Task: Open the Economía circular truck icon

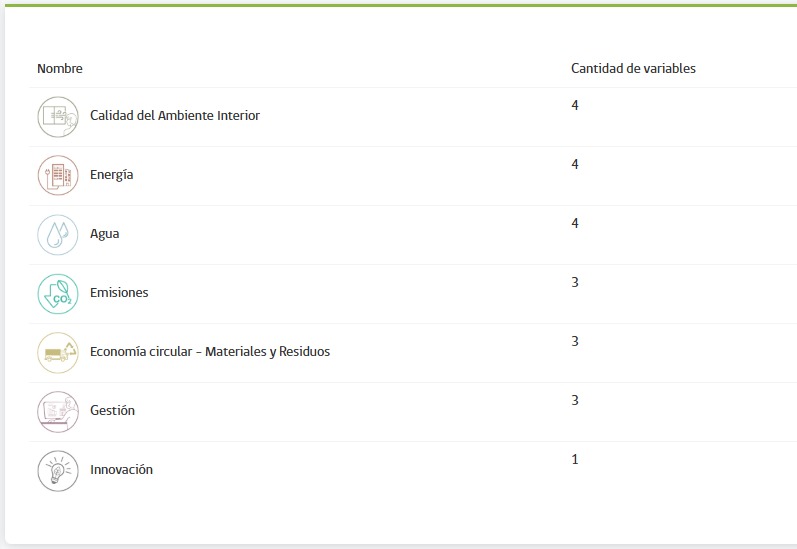Action: click(57, 352)
